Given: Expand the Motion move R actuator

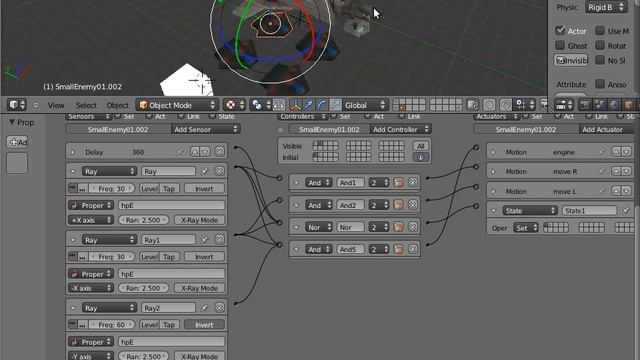Looking at the screenshot, I should [493, 171].
